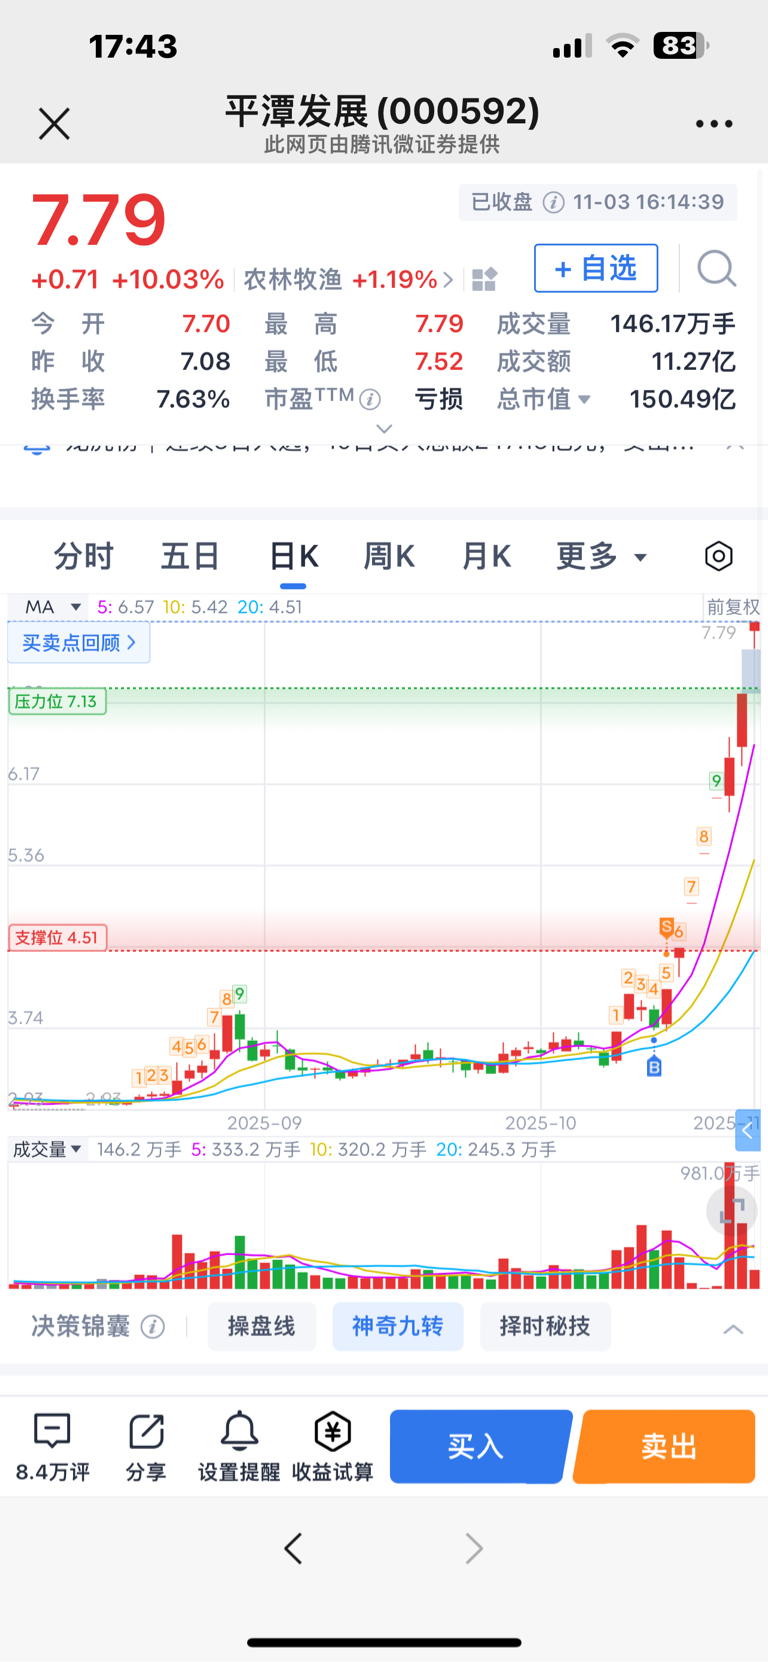The image size is (768, 1662).
Task: Go back with browser left arrow
Action: point(293,1548)
